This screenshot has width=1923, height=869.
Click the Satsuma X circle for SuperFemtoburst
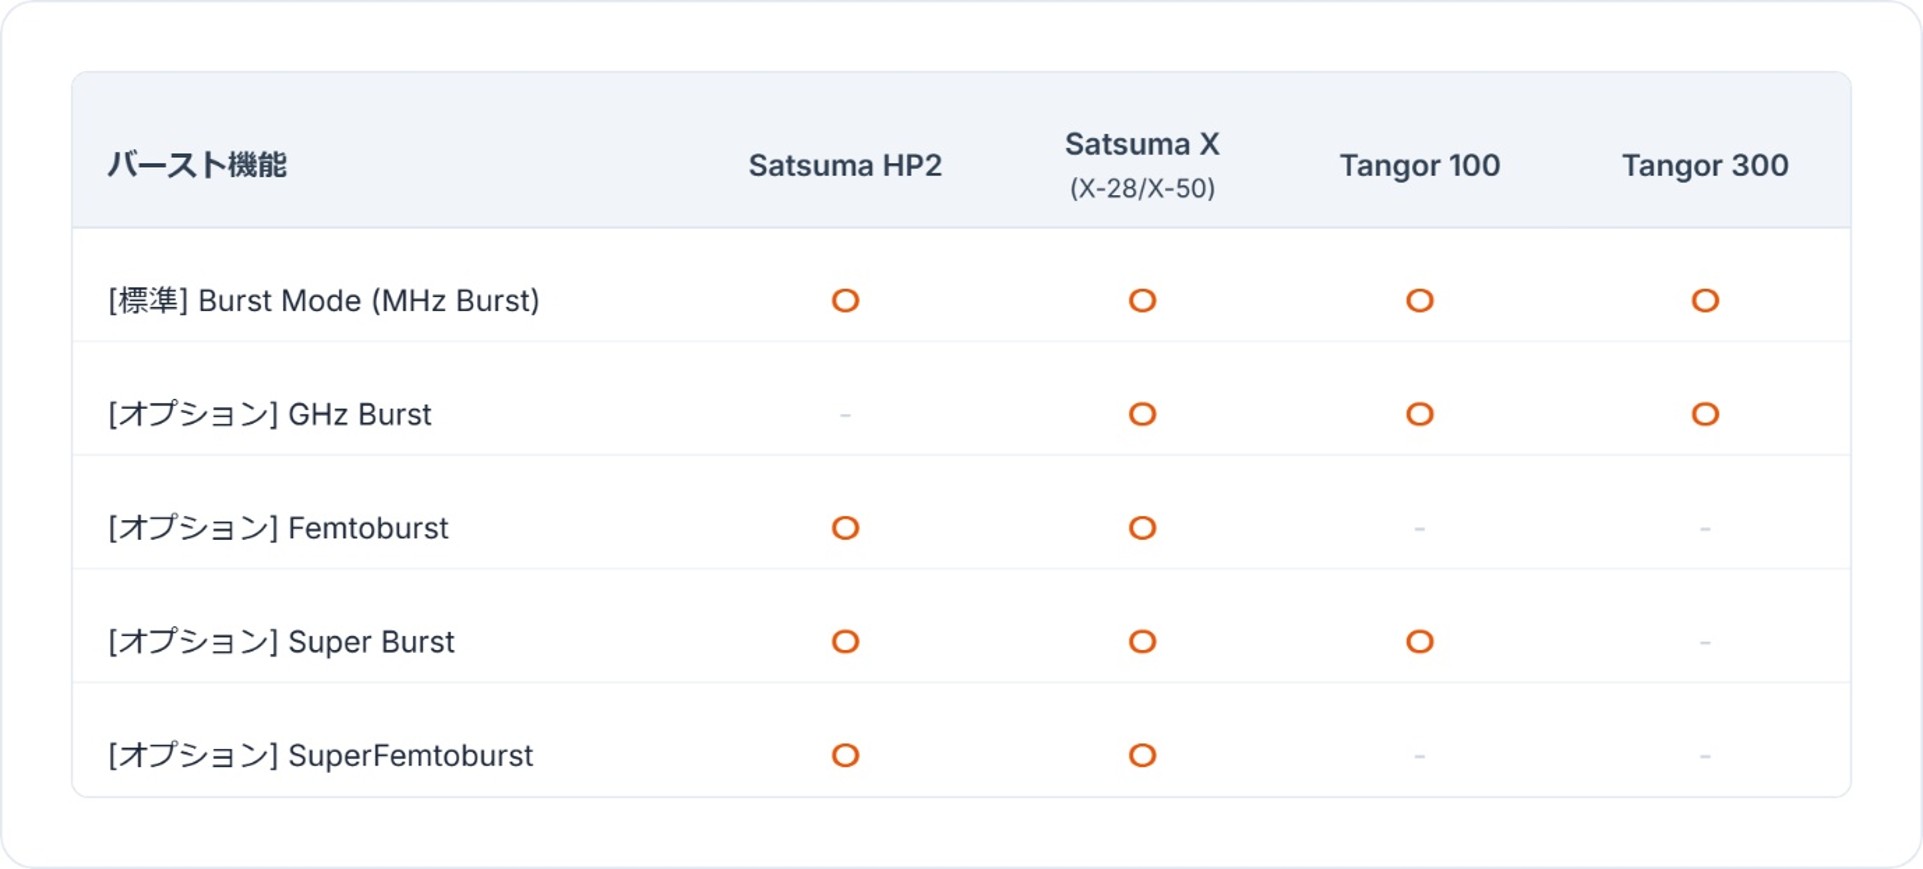click(x=1142, y=755)
